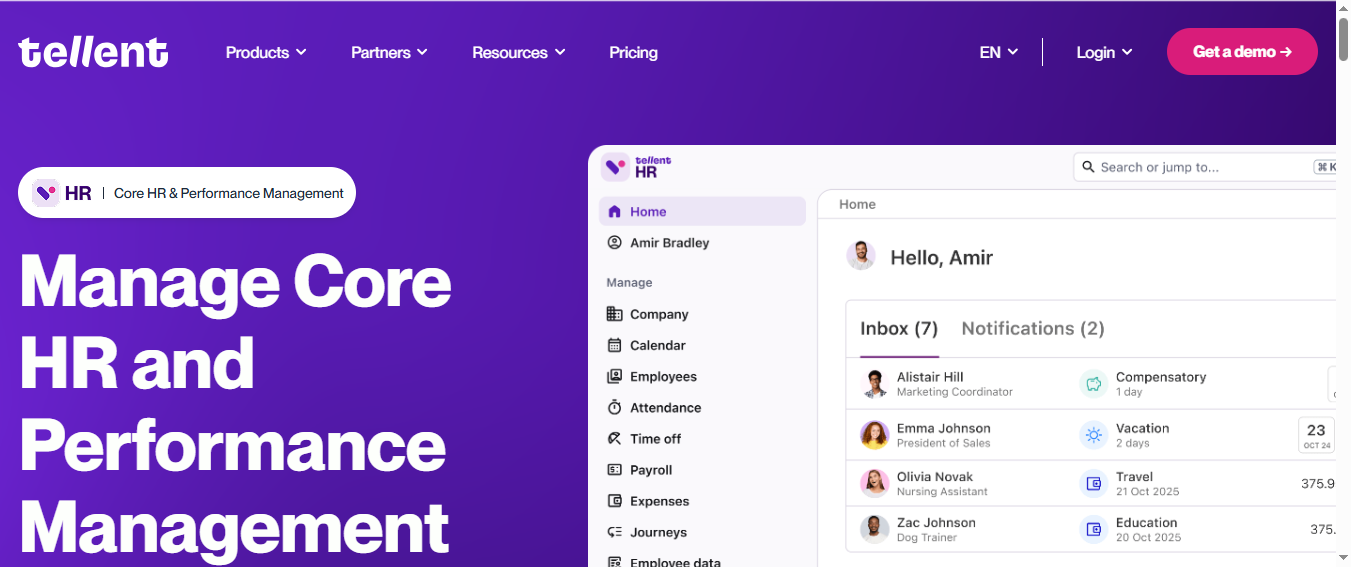This screenshot has height=567, width=1351.
Task: Open the Pricing page
Action: click(x=633, y=52)
